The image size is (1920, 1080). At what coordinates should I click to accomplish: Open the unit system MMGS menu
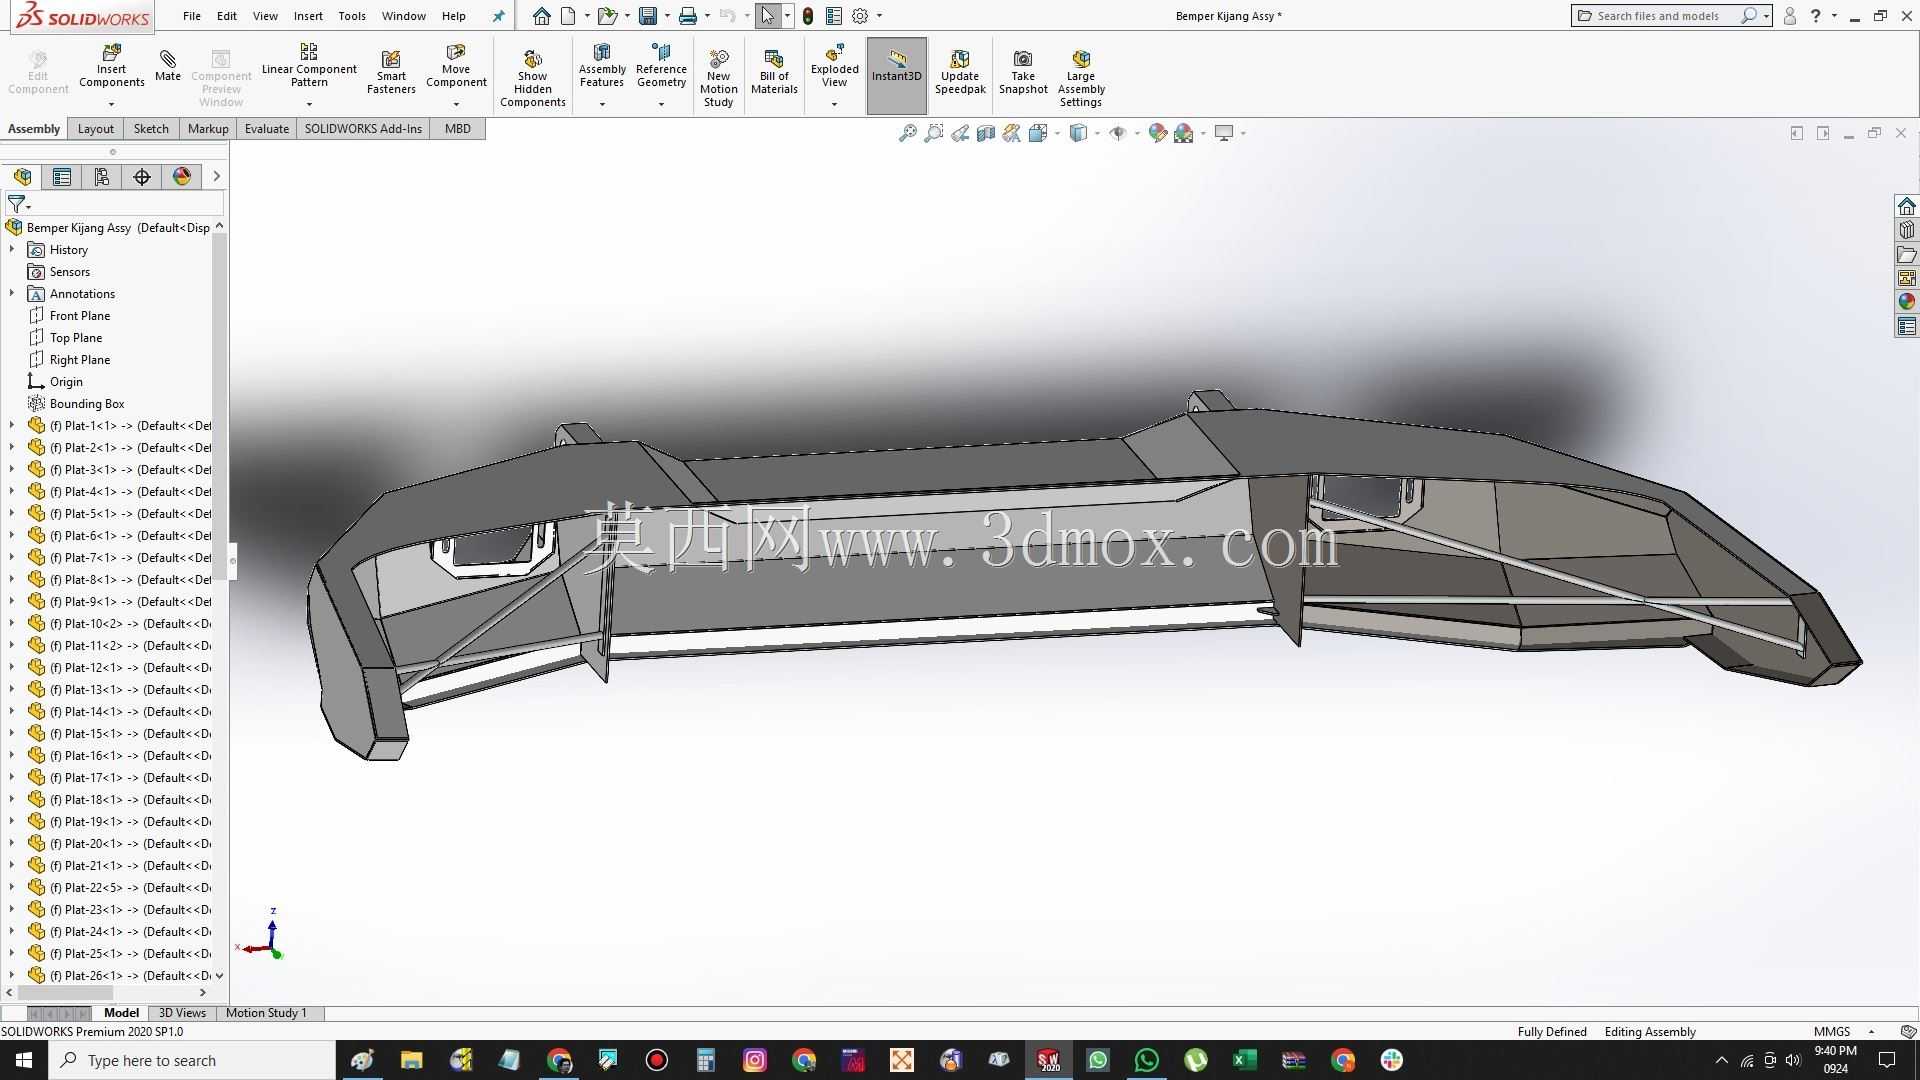pyautogui.click(x=1843, y=1032)
